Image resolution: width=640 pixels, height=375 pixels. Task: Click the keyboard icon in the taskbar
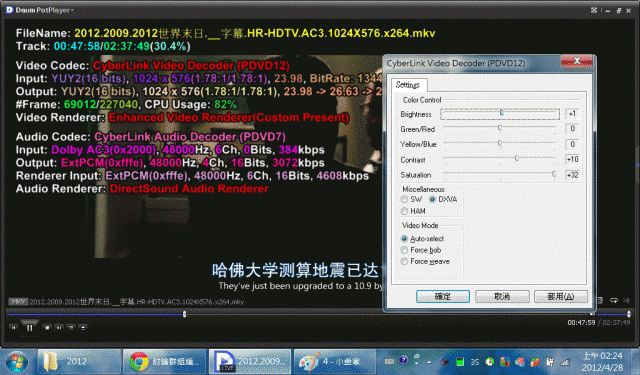pyautogui.click(x=389, y=361)
